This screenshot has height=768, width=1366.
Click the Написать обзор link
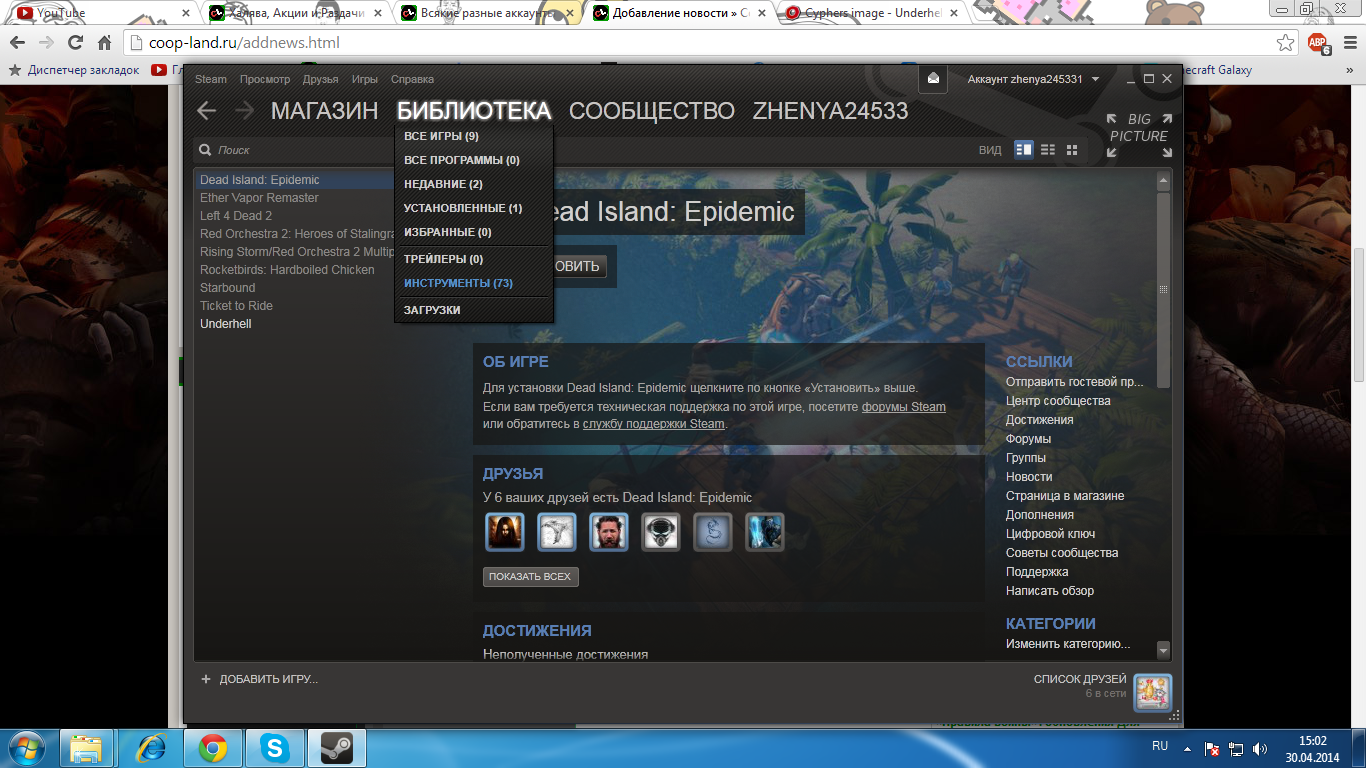click(1050, 591)
